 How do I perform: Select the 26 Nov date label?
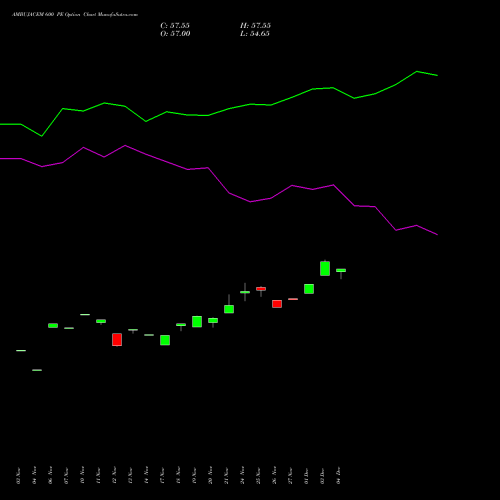click(x=274, y=476)
